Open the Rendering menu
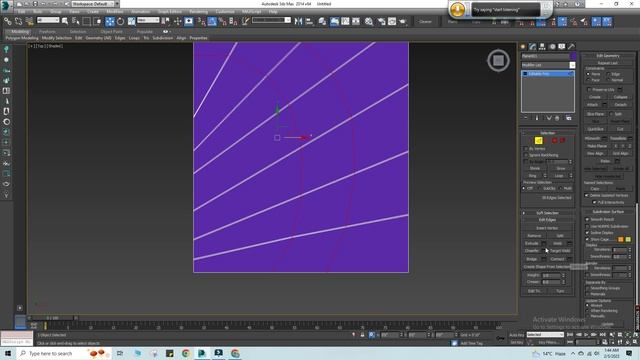This screenshot has height=360, width=640. (x=198, y=12)
